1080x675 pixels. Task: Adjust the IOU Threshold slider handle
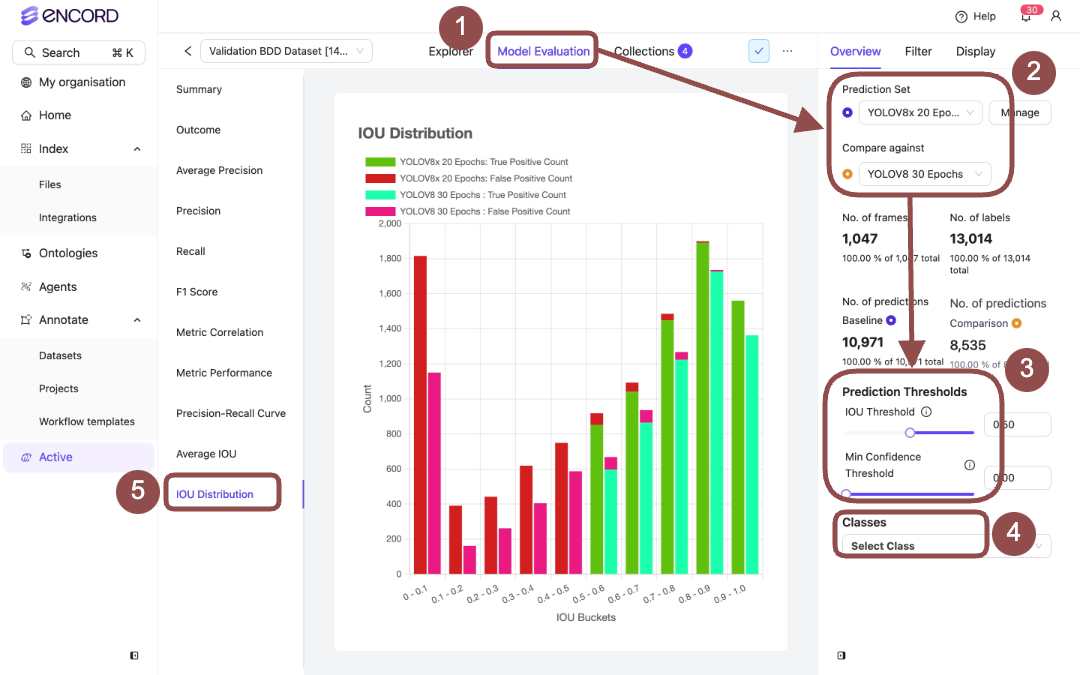point(910,433)
